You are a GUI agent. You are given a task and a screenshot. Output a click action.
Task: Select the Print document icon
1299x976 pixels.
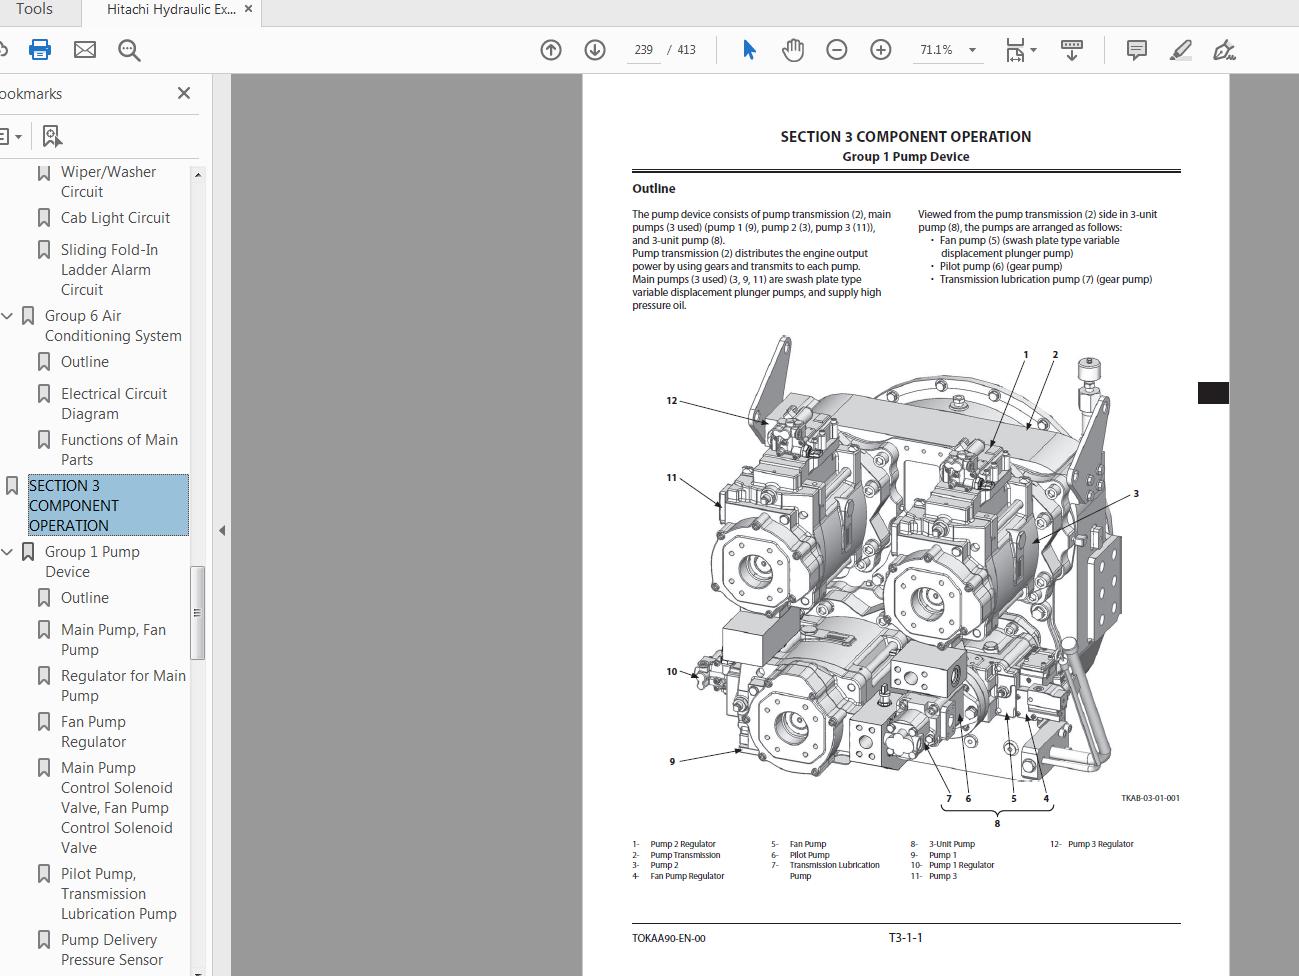[x=39, y=48]
